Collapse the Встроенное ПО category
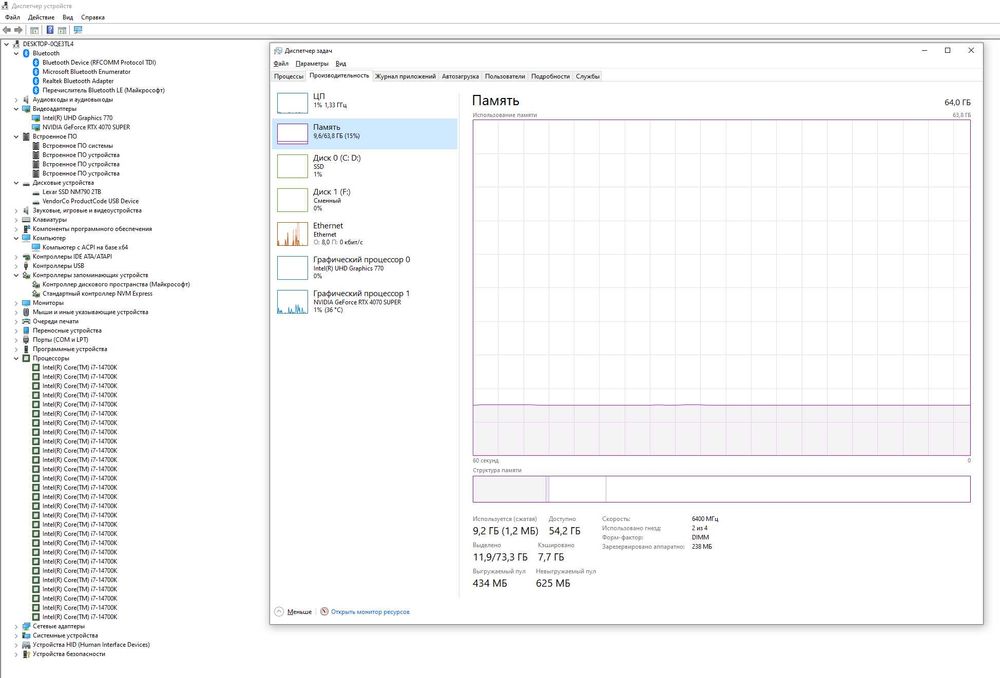 (x=16, y=136)
